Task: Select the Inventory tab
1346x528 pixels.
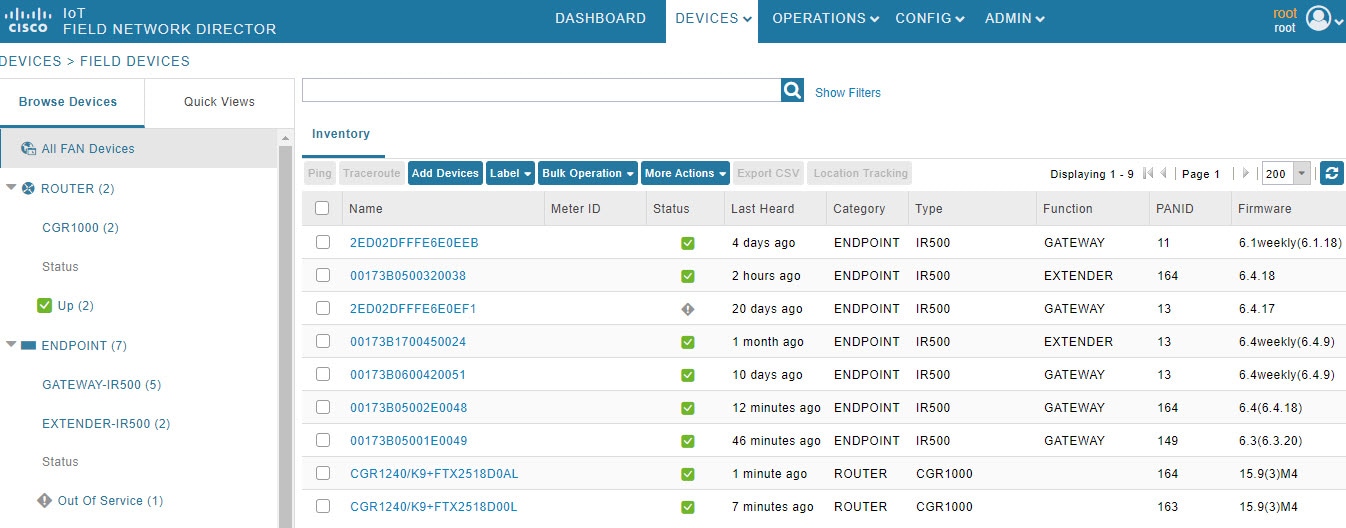Action: click(341, 134)
